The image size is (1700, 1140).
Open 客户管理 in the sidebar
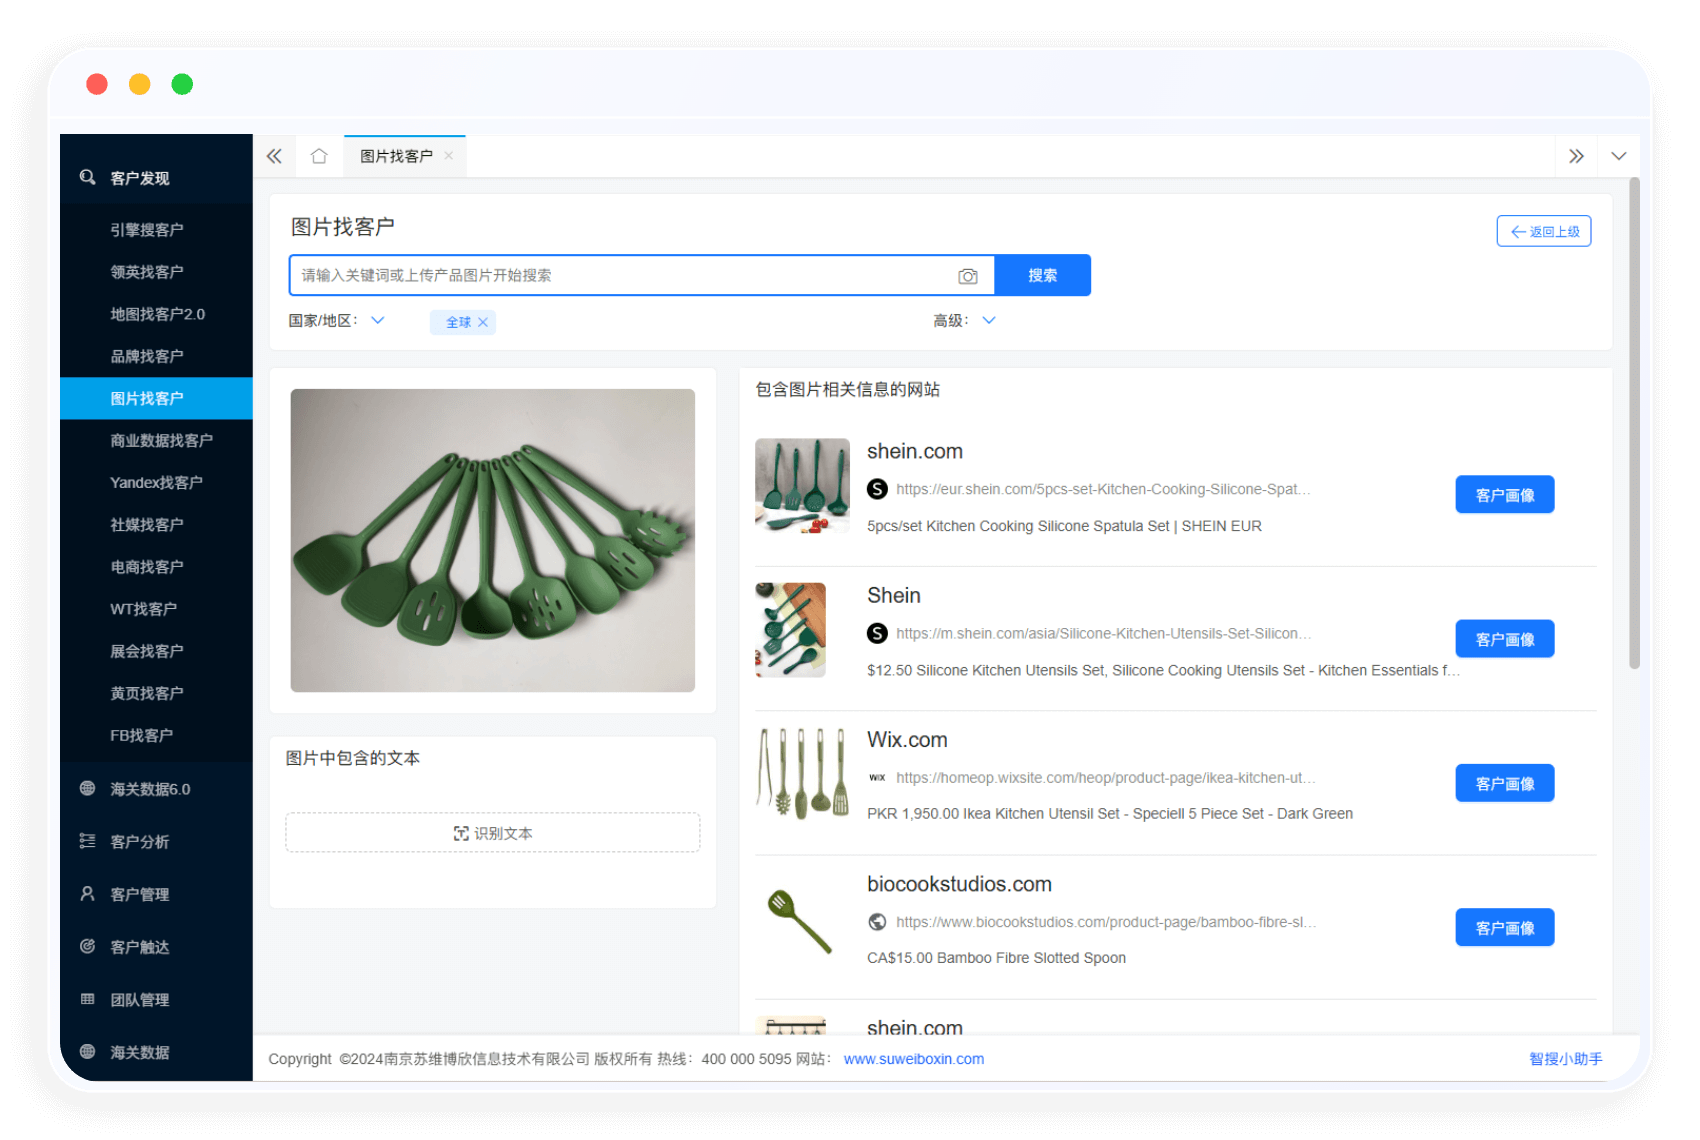139,894
